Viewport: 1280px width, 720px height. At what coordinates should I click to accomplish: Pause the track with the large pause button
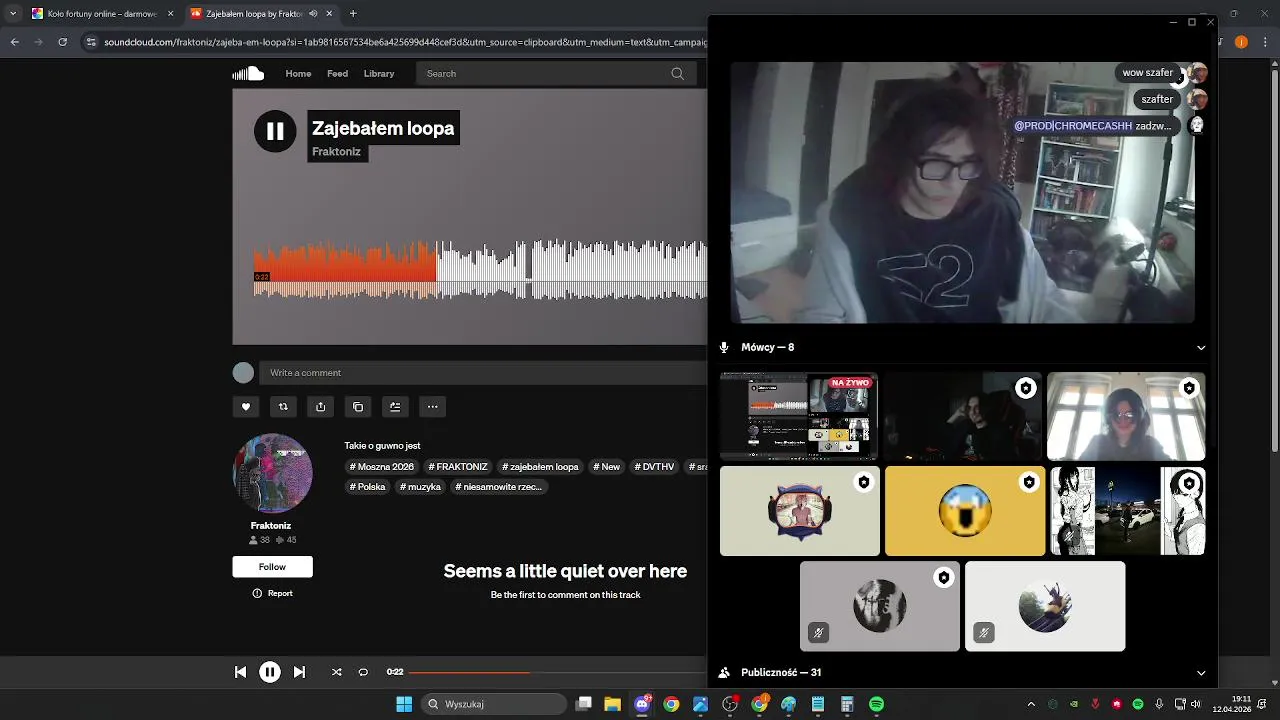click(275, 131)
